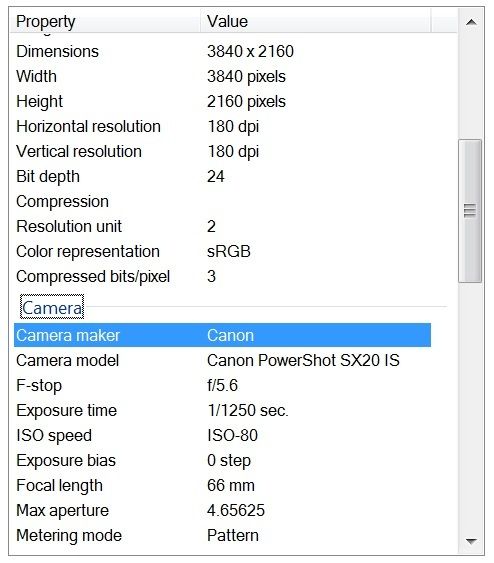The width and height of the screenshot is (494, 563).
Task: Select the F-stop property row
Action: coord(222,386)
